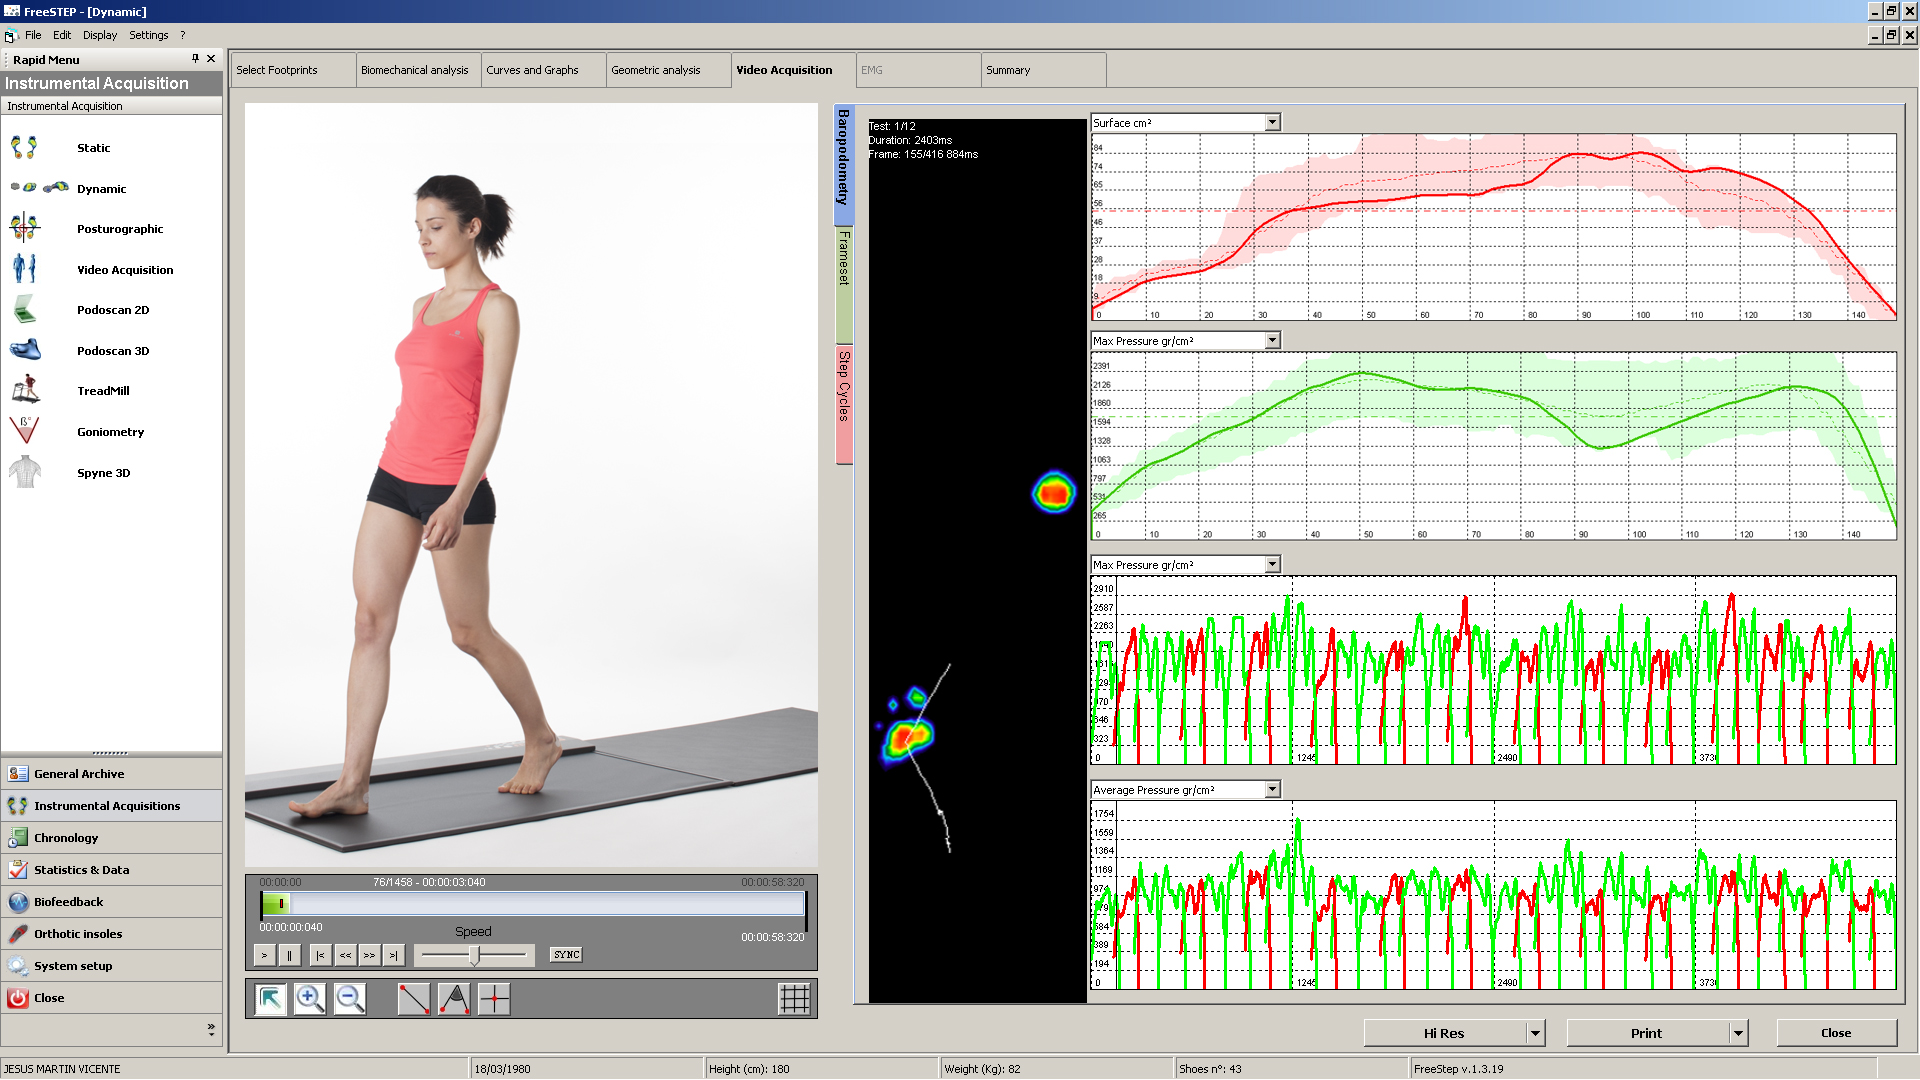The image size is (1920, 1080).
Task: Open the Average Pressure graph dropdown
Action: click(x=1272, y=790)
